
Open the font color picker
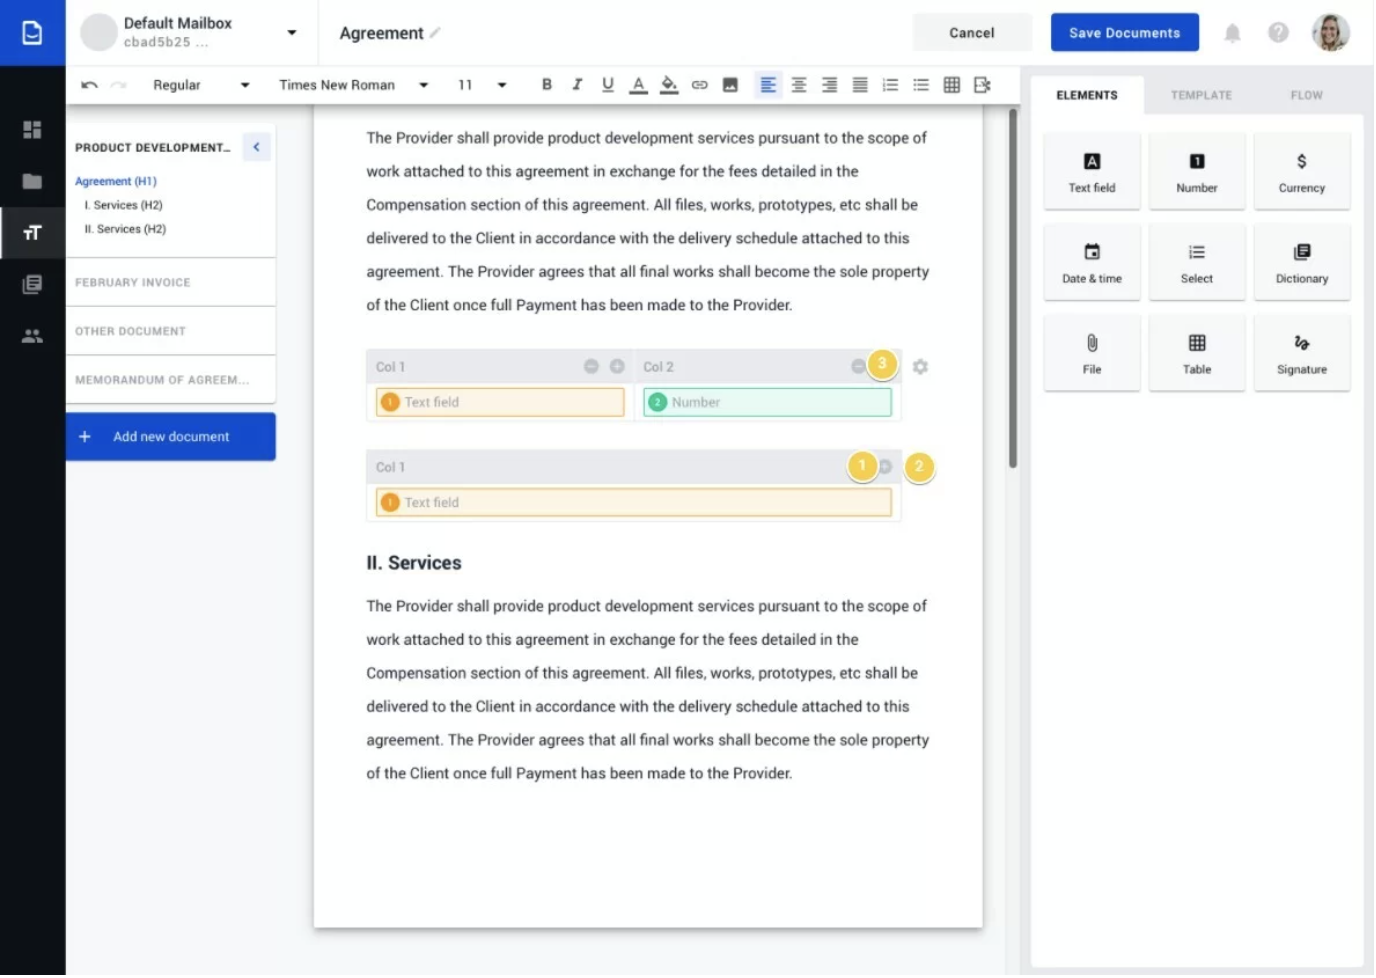pos(638,85)
